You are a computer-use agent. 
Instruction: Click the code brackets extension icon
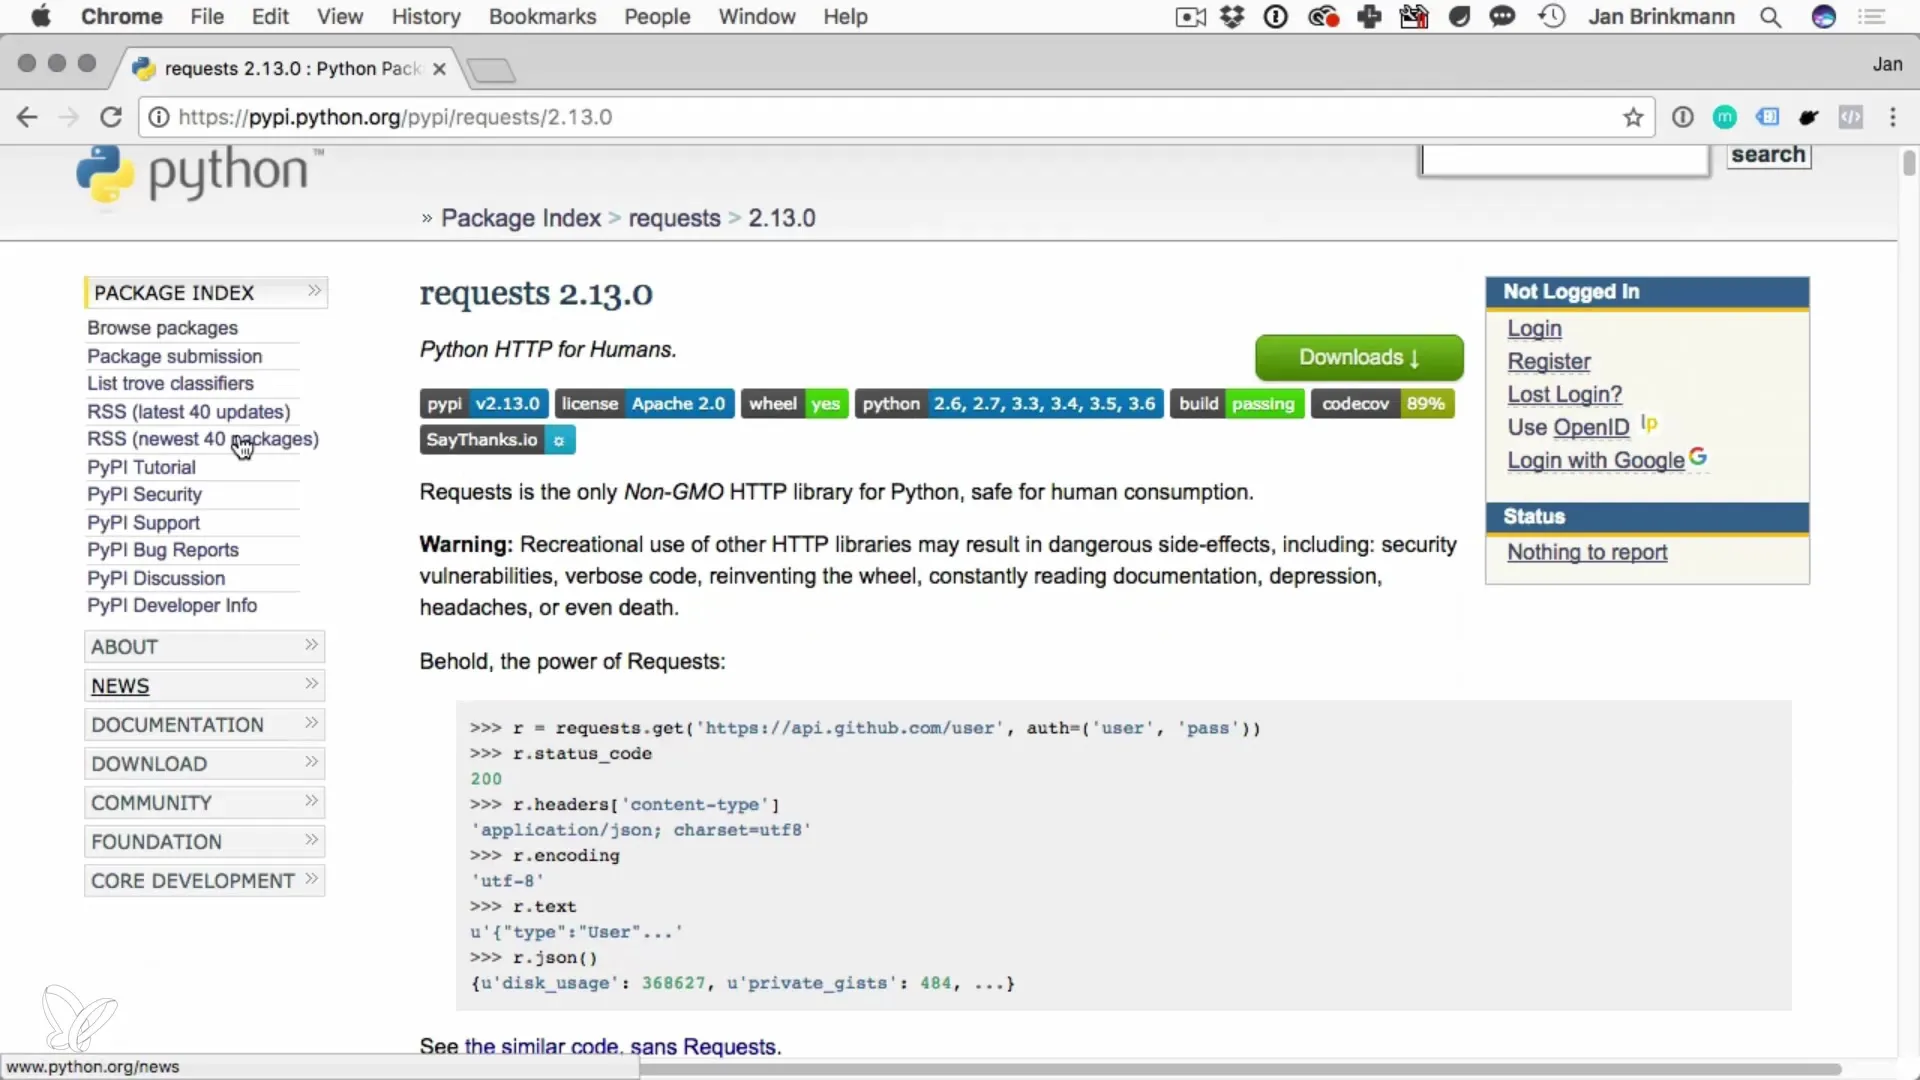coord(1851,117)
